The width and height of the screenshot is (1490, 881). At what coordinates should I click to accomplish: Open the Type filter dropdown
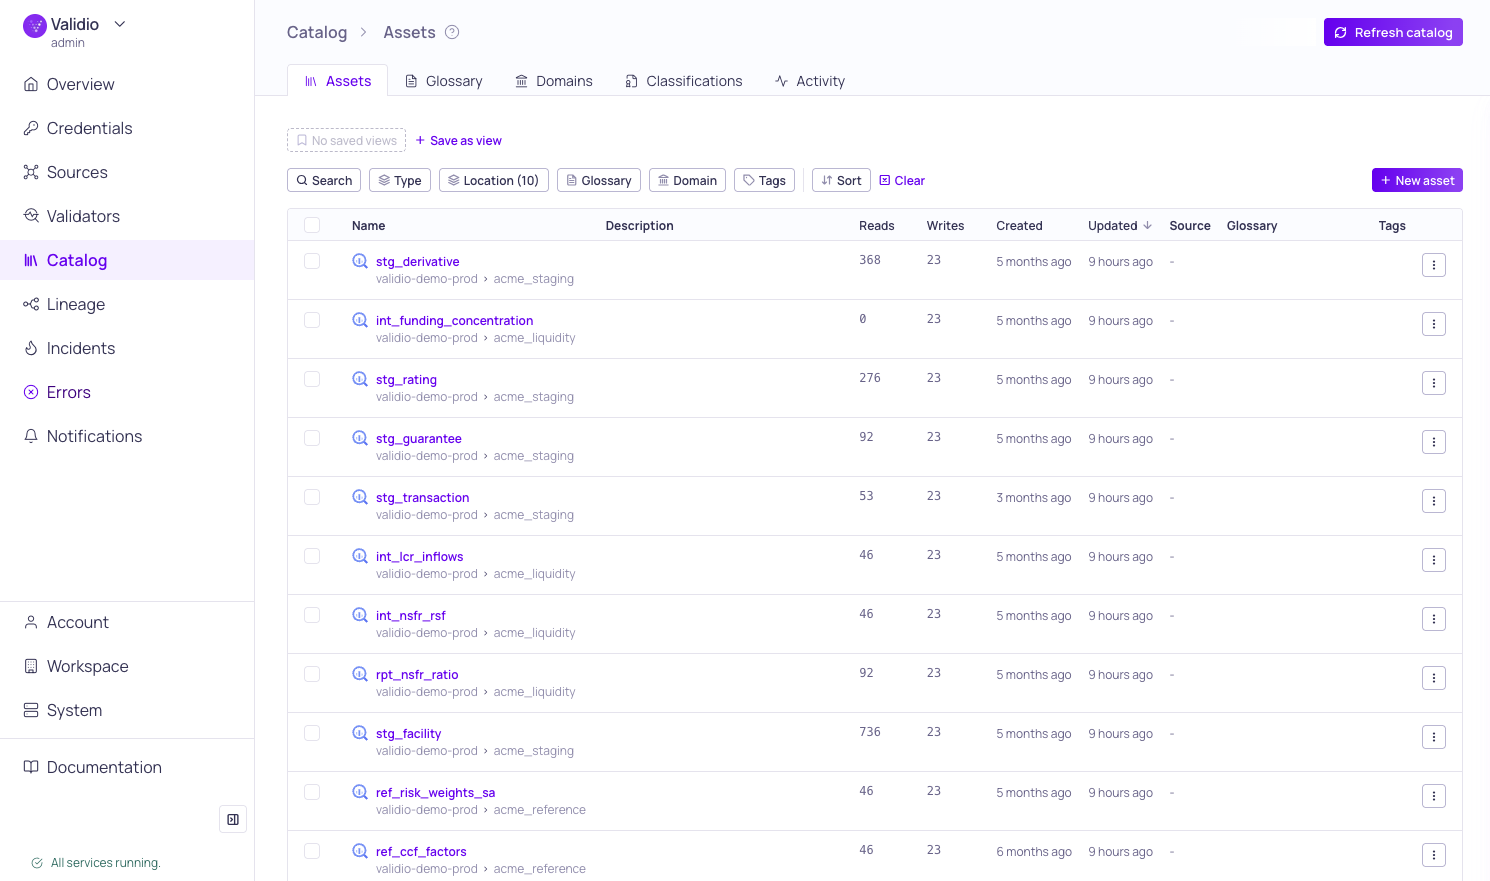pyautogui.click(x=400, y=180)
